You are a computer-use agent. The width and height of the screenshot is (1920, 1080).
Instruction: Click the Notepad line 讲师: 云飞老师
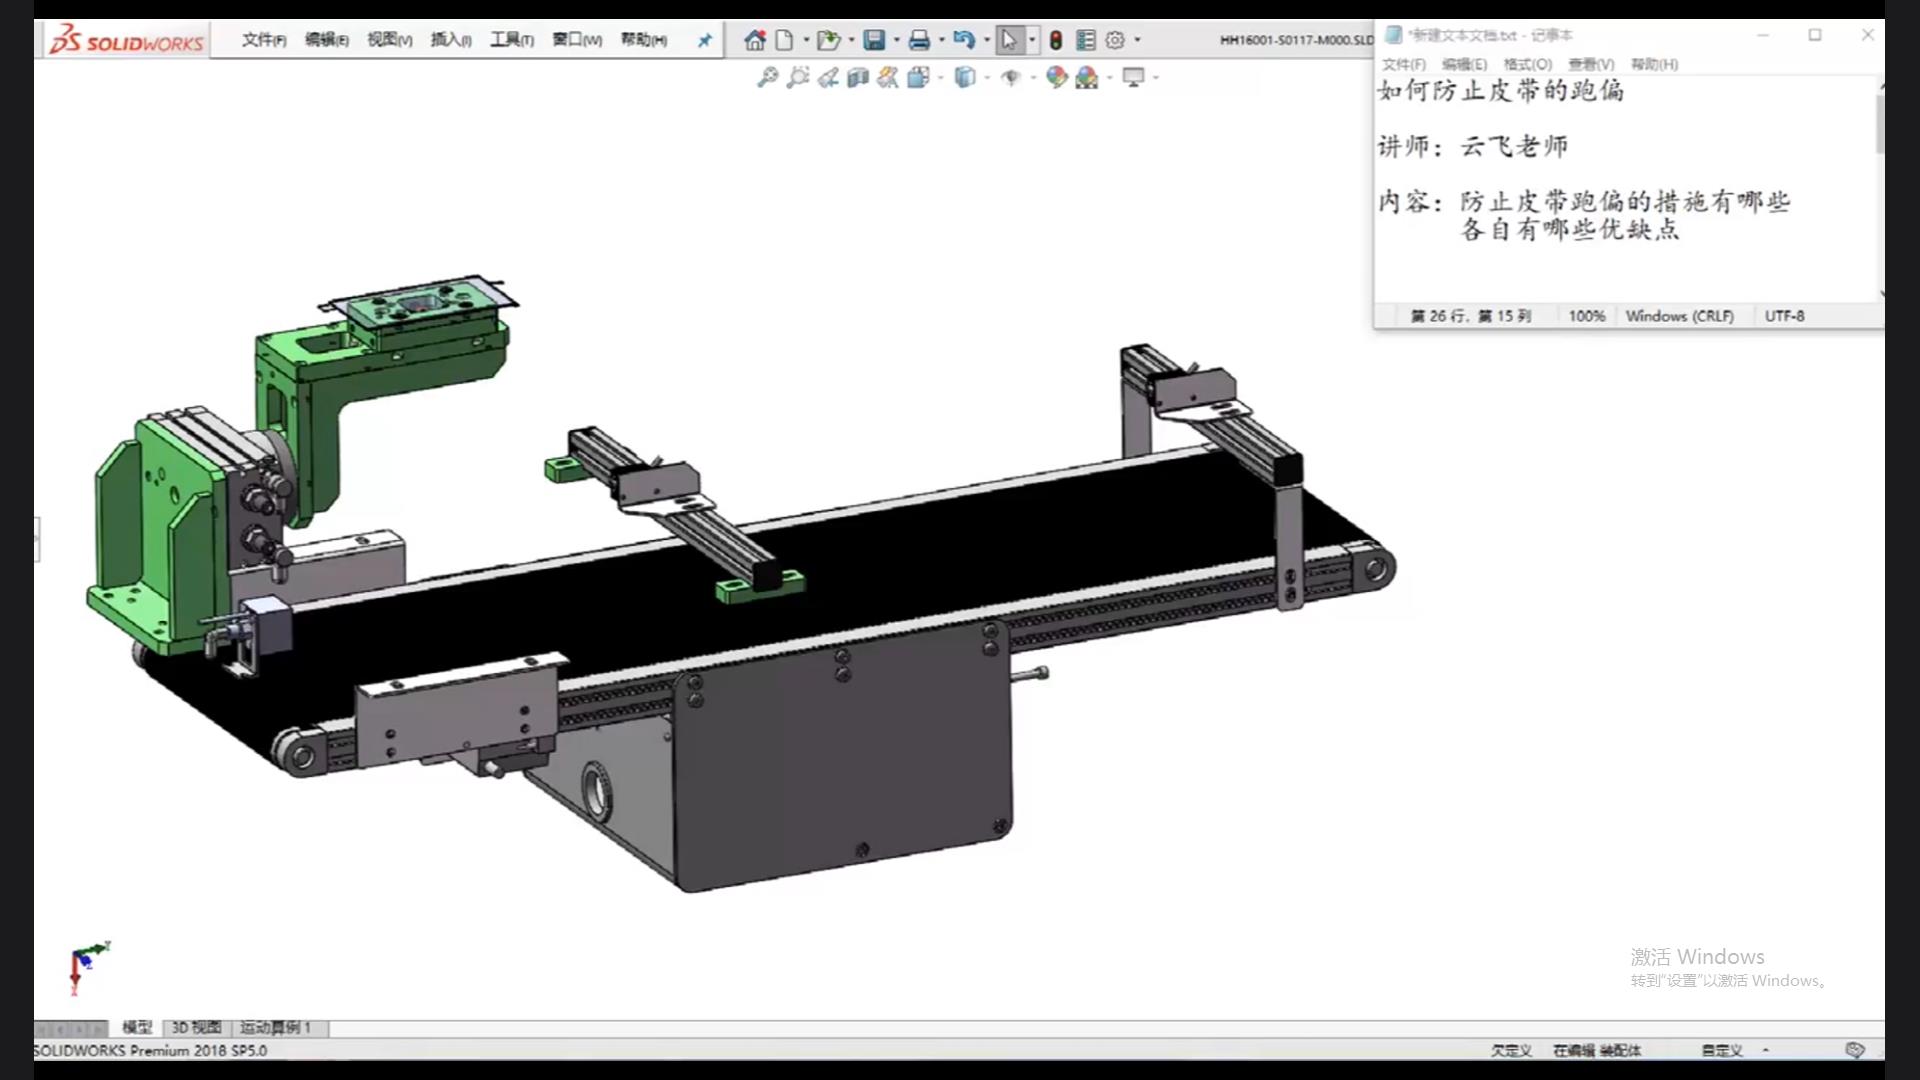1473,147
